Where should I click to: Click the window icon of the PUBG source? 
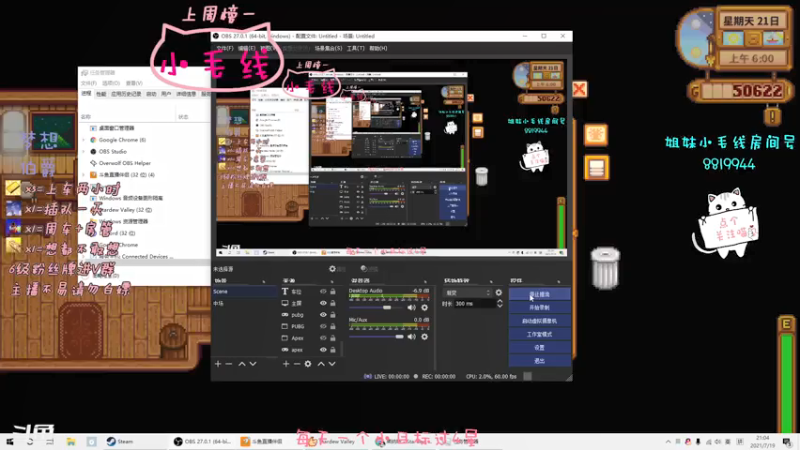[285, 326]
